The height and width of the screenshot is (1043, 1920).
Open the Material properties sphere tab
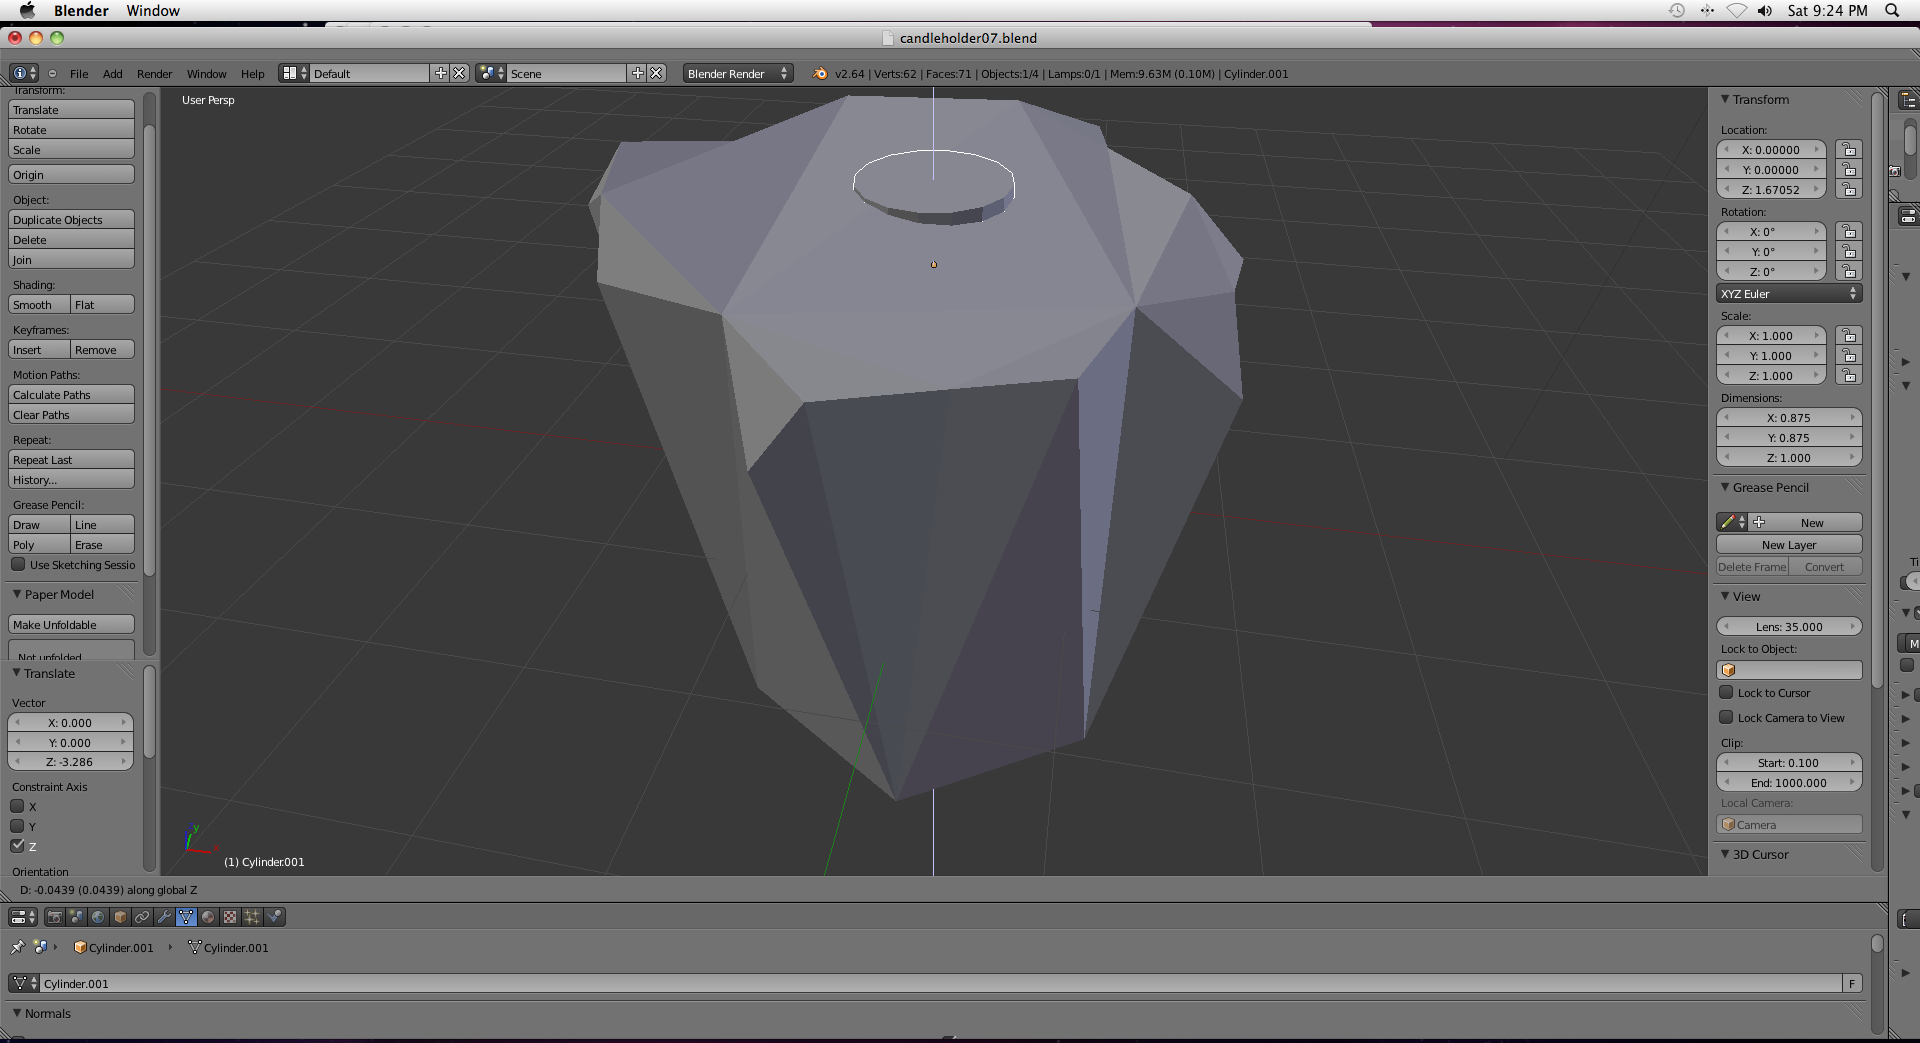(x=208, y=917)
